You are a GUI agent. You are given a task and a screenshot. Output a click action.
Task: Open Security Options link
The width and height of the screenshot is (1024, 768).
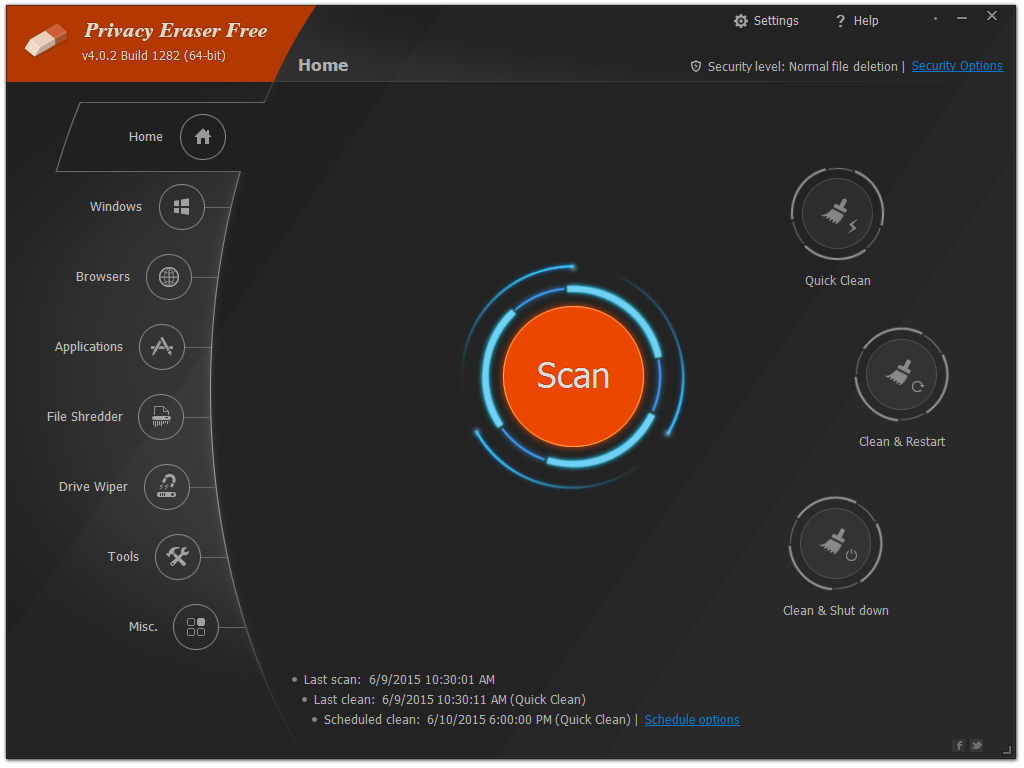click(957, 65)
